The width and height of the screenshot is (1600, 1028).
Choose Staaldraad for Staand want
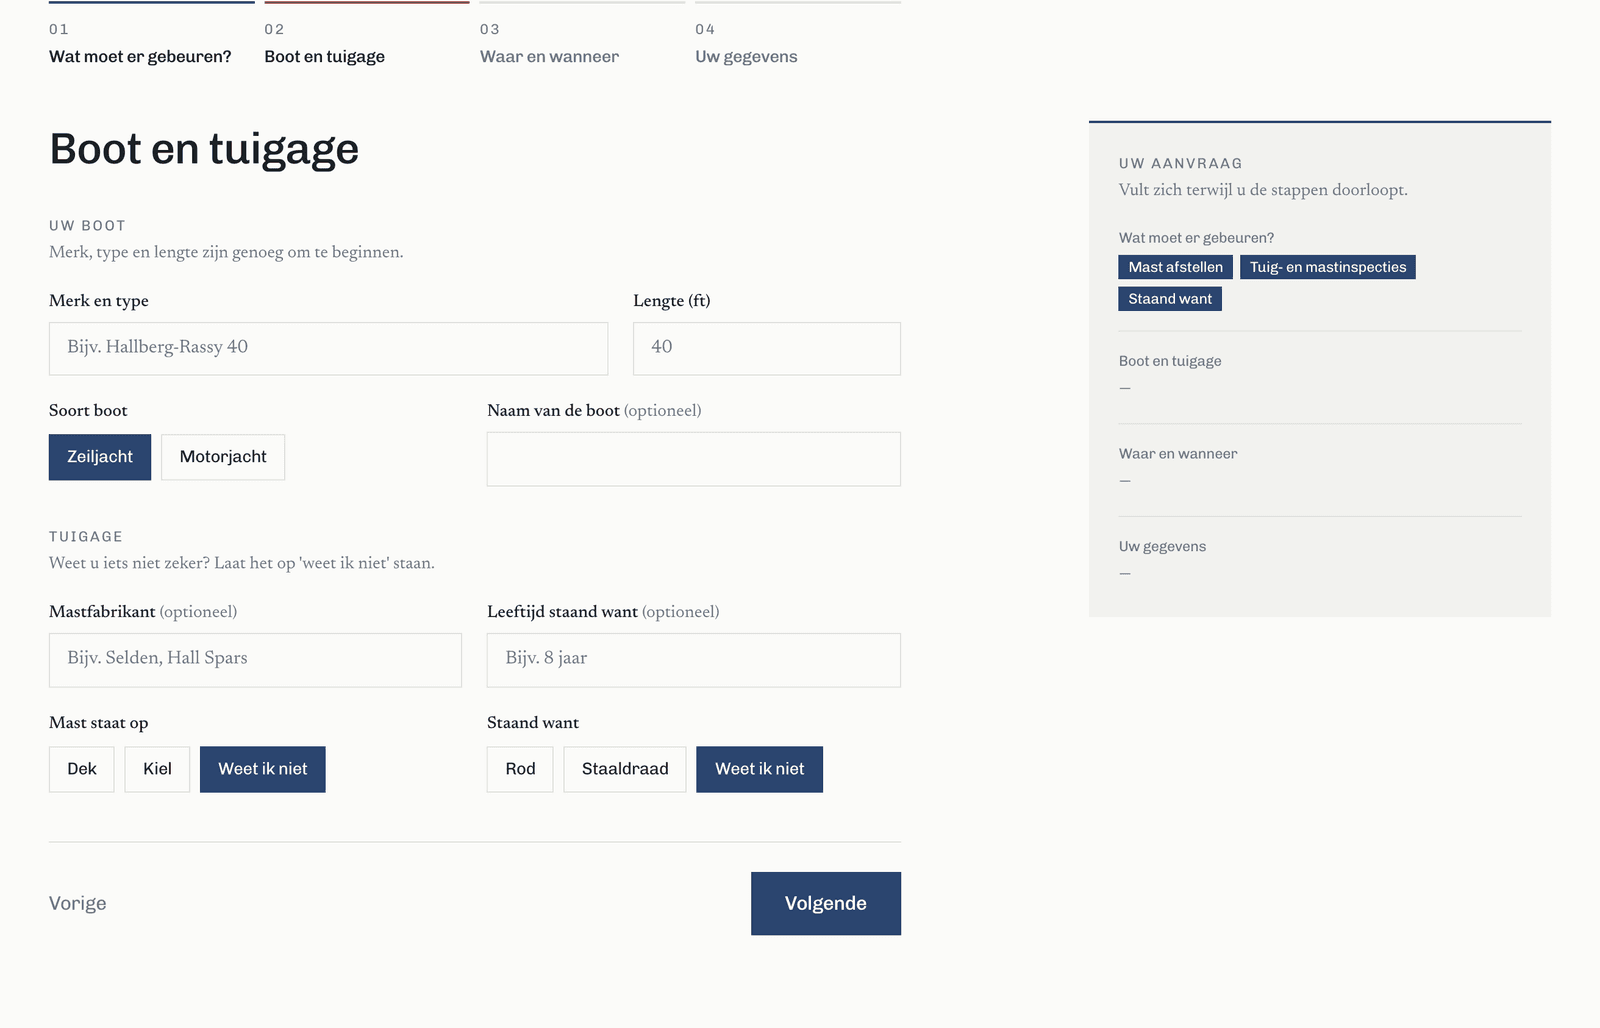[625, 769]
